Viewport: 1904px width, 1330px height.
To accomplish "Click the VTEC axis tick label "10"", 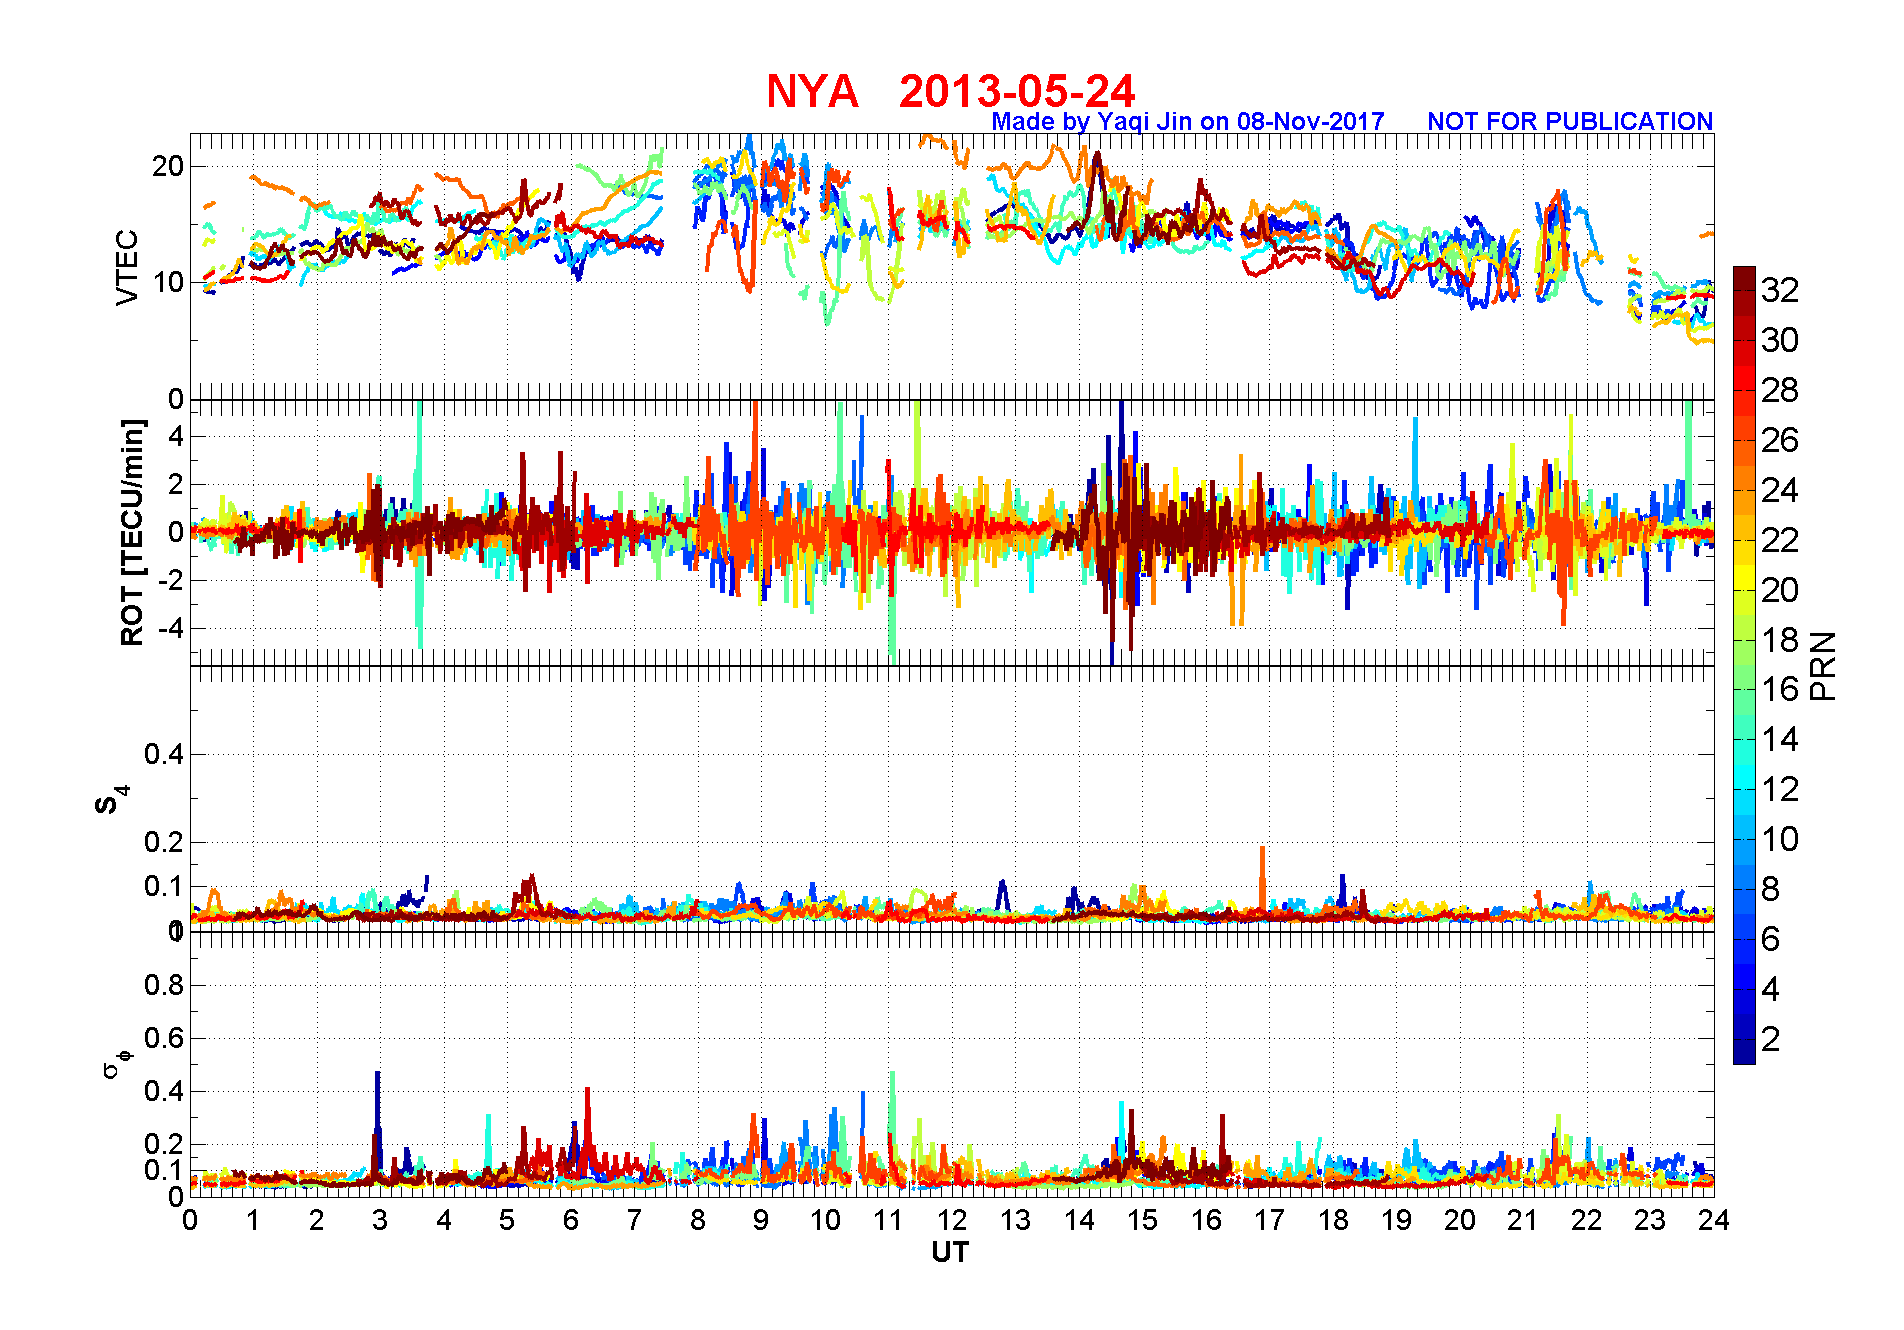I will 168,282.
